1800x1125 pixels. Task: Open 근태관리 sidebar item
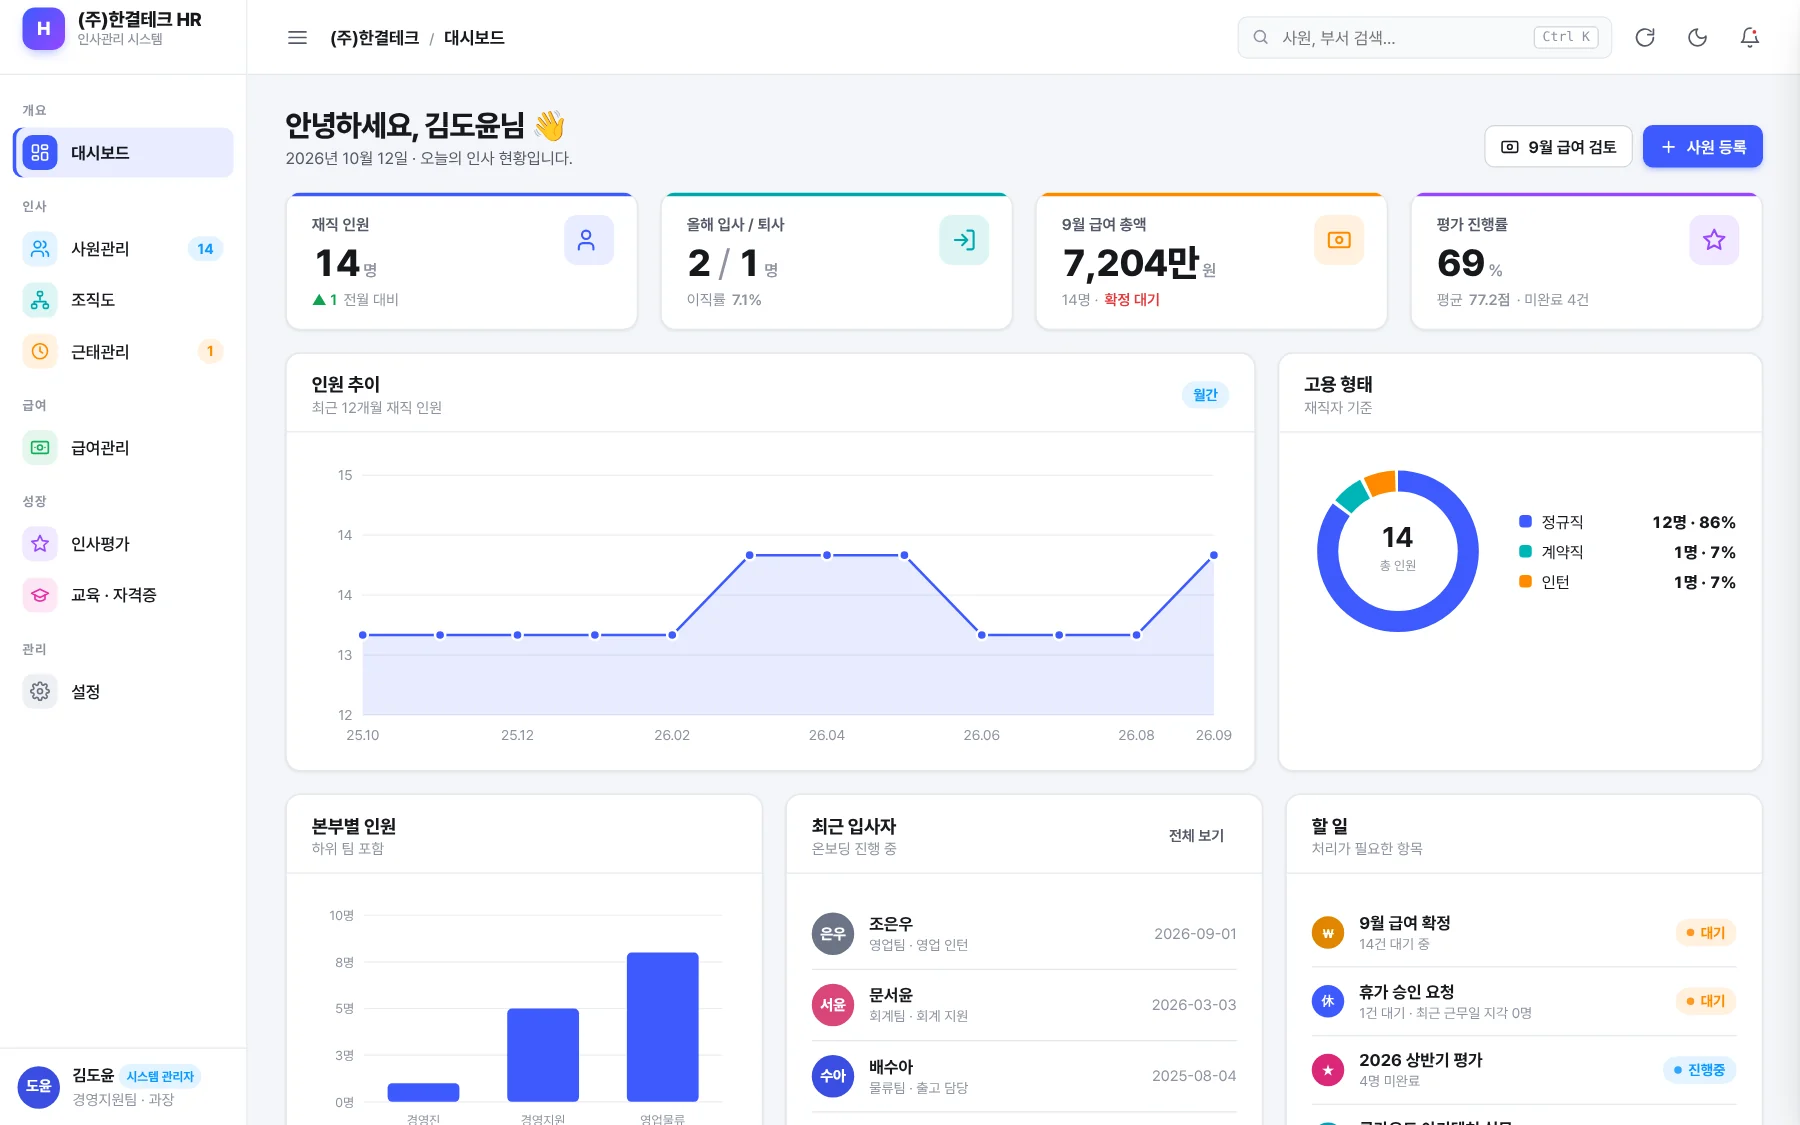coord(124,352)
